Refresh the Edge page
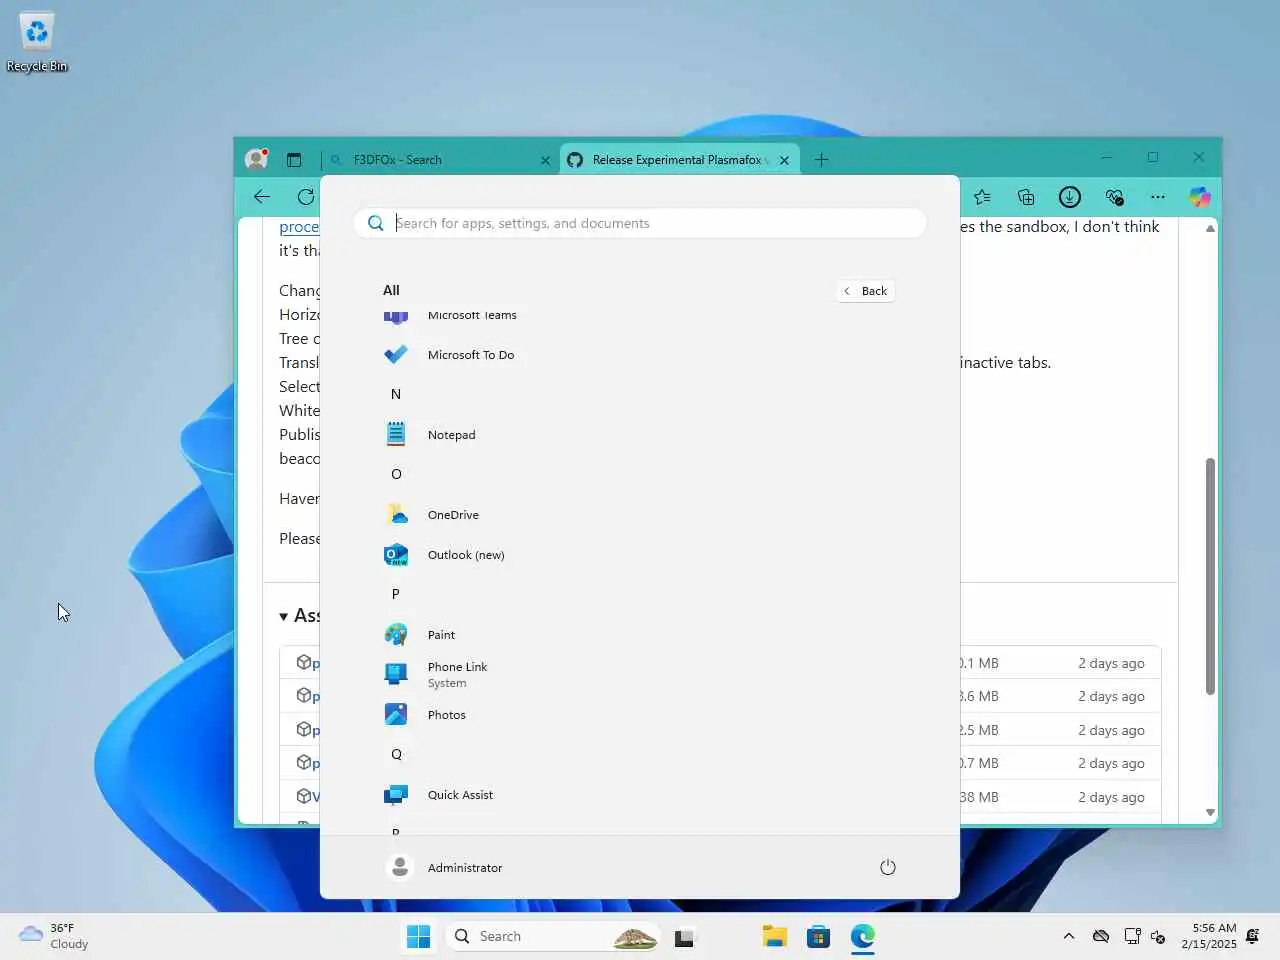This screenshot has height=960, width=1280. coord(306,197)
